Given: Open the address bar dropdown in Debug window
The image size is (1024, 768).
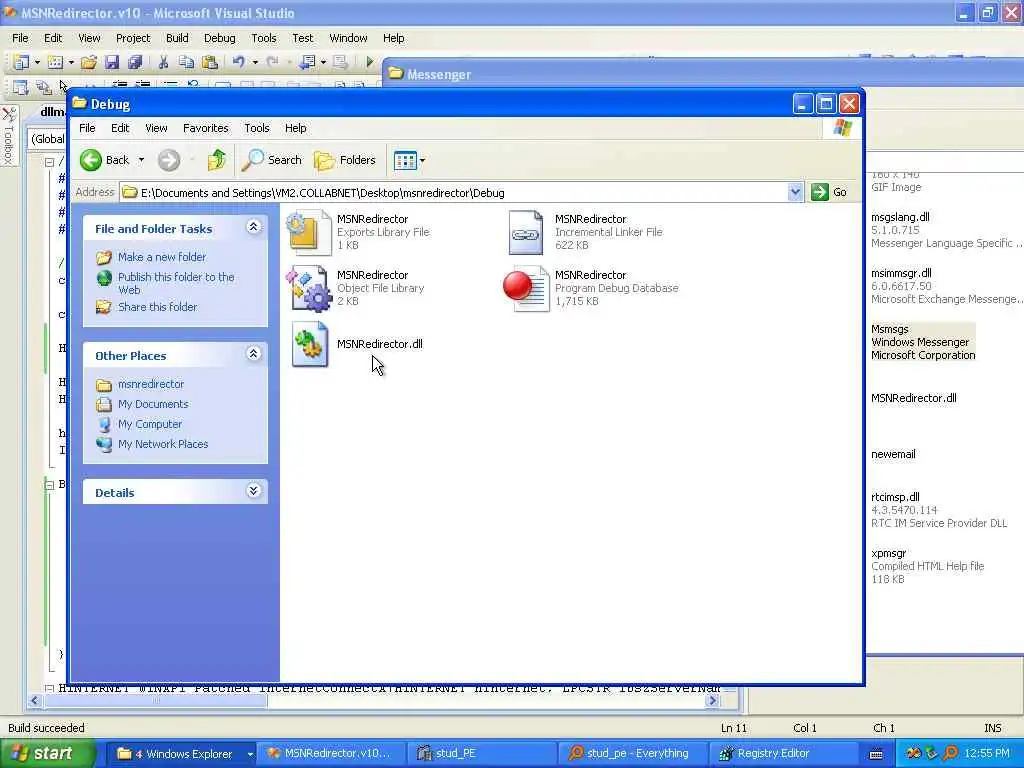Looking at the screenshot, I should pyautogui.click(x=795, y=192).
